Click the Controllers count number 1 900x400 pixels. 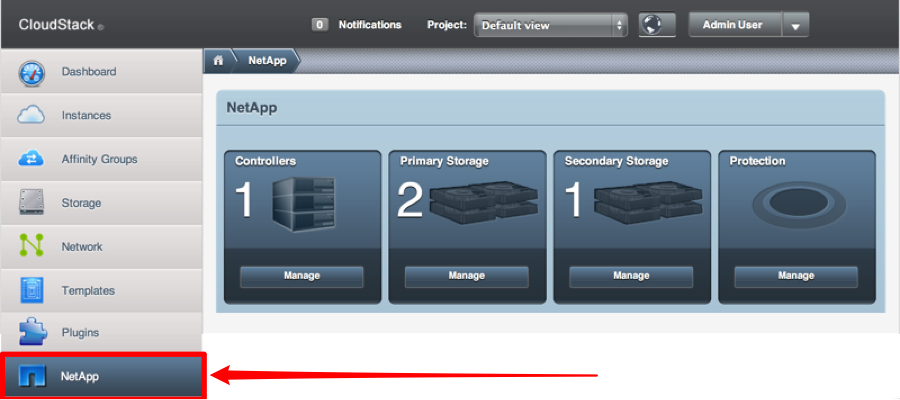[245, 201]
